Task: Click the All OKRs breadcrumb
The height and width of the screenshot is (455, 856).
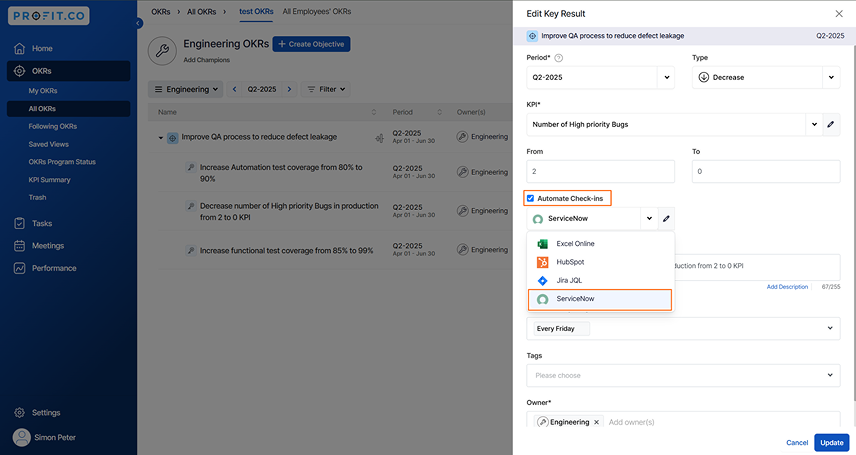Action: pyautogui.click(x=201, y=11)
